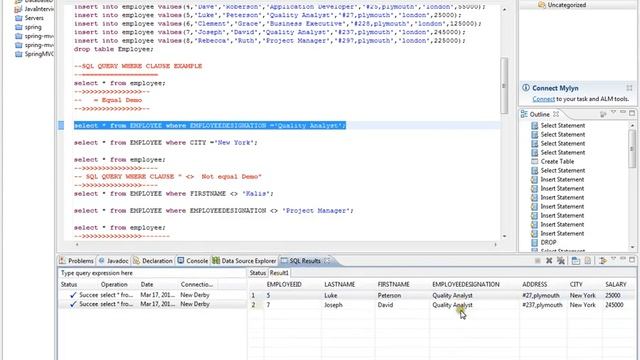Select the #27,plymouth address cell
This screenshot has width=640, height=360.
(x=541, y=295)
